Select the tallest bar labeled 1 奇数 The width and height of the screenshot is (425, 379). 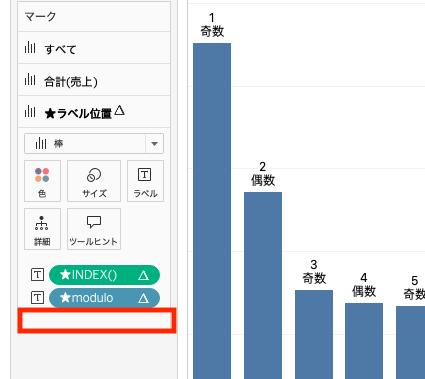click(212, 211)
